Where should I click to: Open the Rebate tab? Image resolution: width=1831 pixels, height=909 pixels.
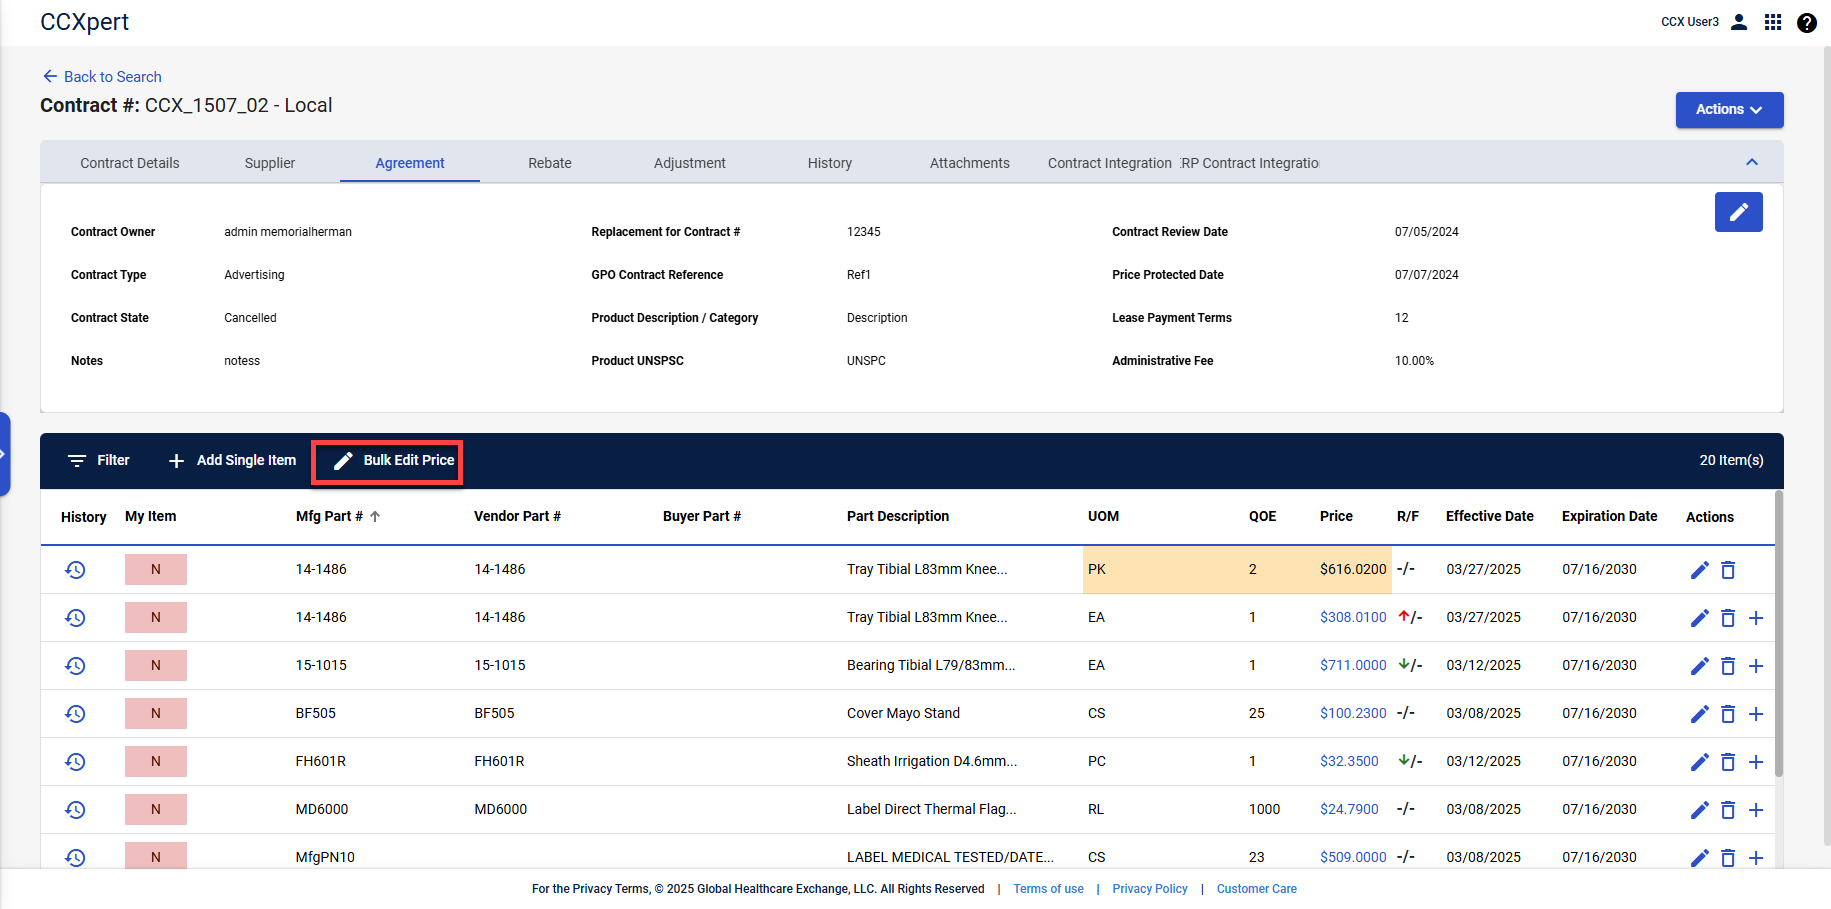549,162
